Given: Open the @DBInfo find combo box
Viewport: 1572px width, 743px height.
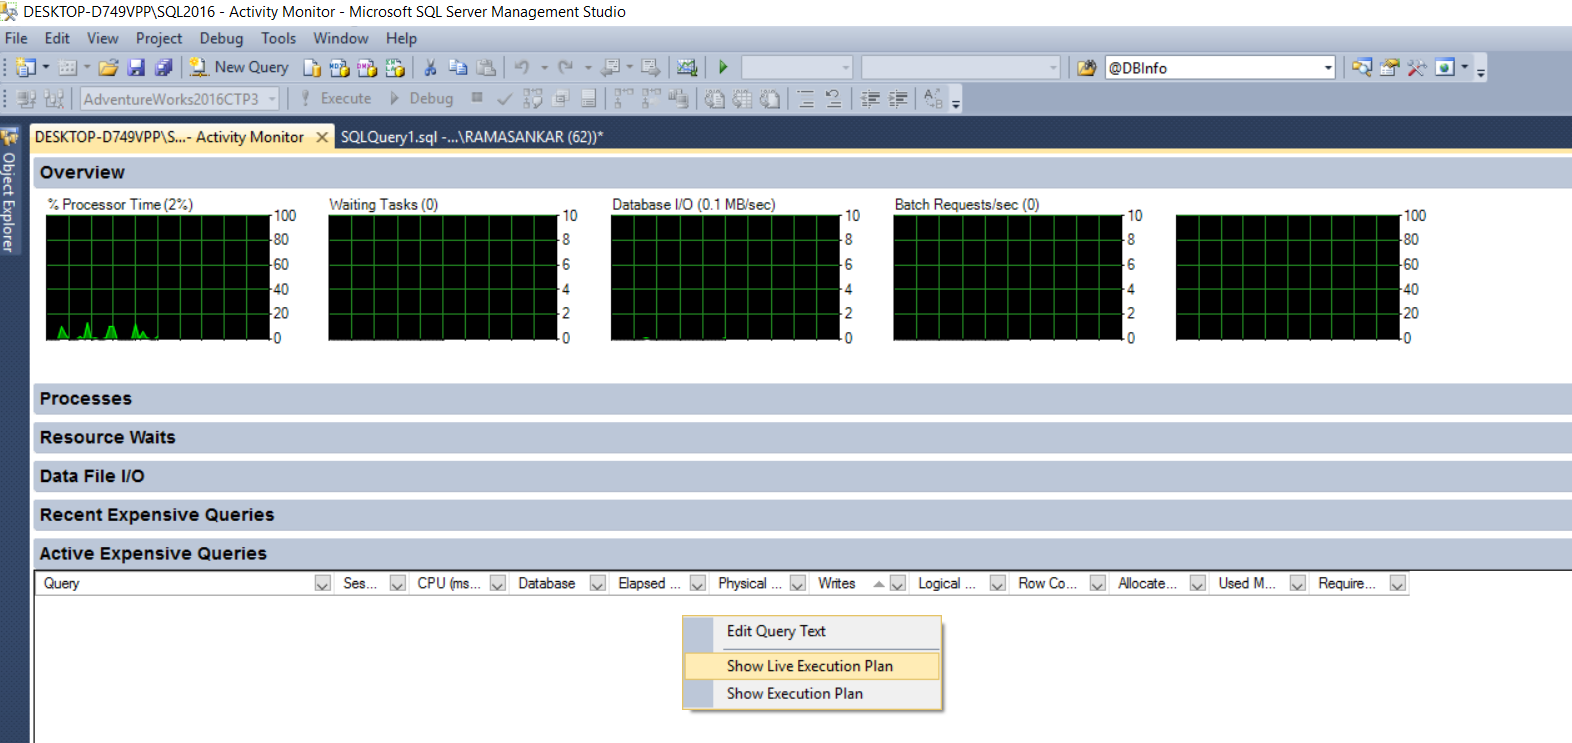Looking at the screenshot, I should pyautogui.click(x=1219, y=67).
